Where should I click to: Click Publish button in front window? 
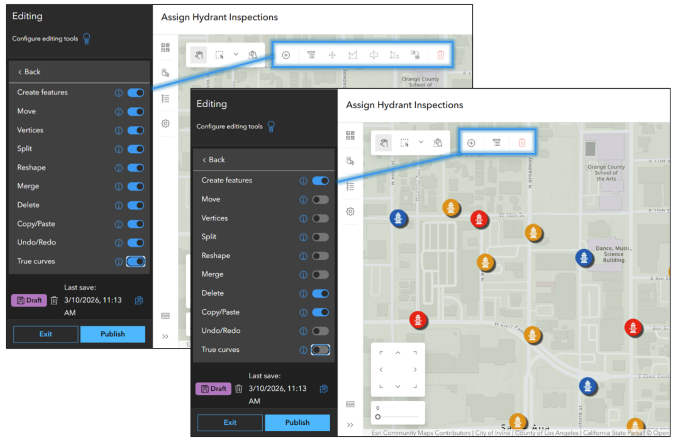[297, 422]
